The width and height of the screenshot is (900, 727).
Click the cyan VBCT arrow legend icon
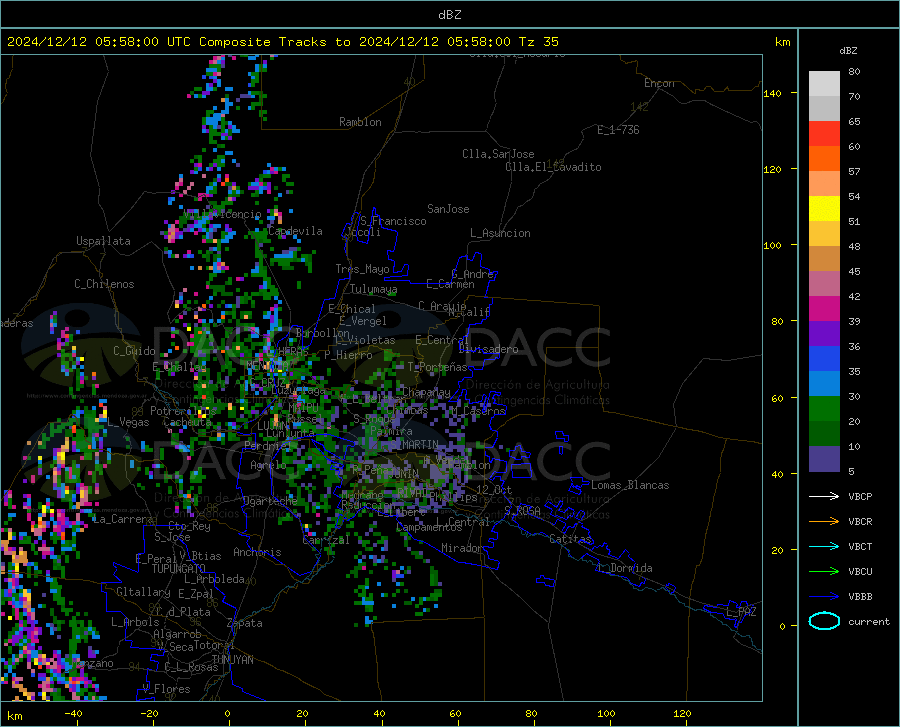[x=824, y=546]
